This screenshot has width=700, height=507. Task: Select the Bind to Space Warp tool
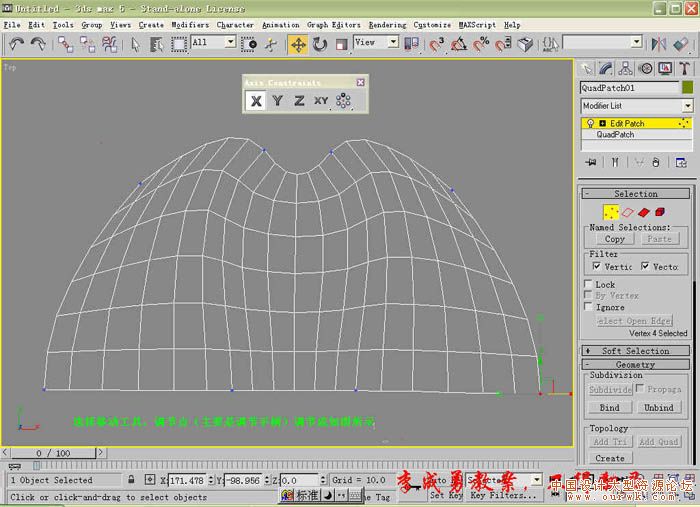click(x=109, y=45)
